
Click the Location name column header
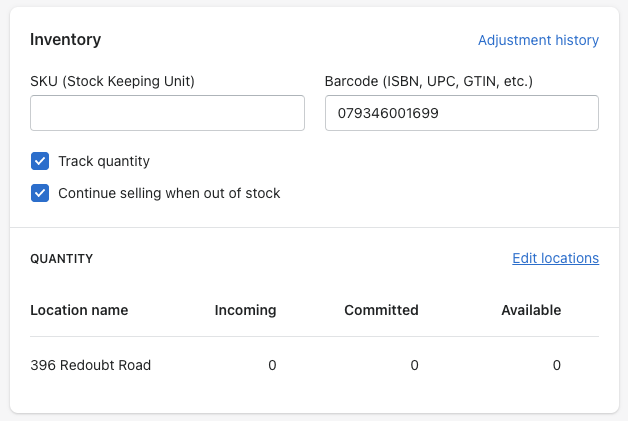click(79, 310)
